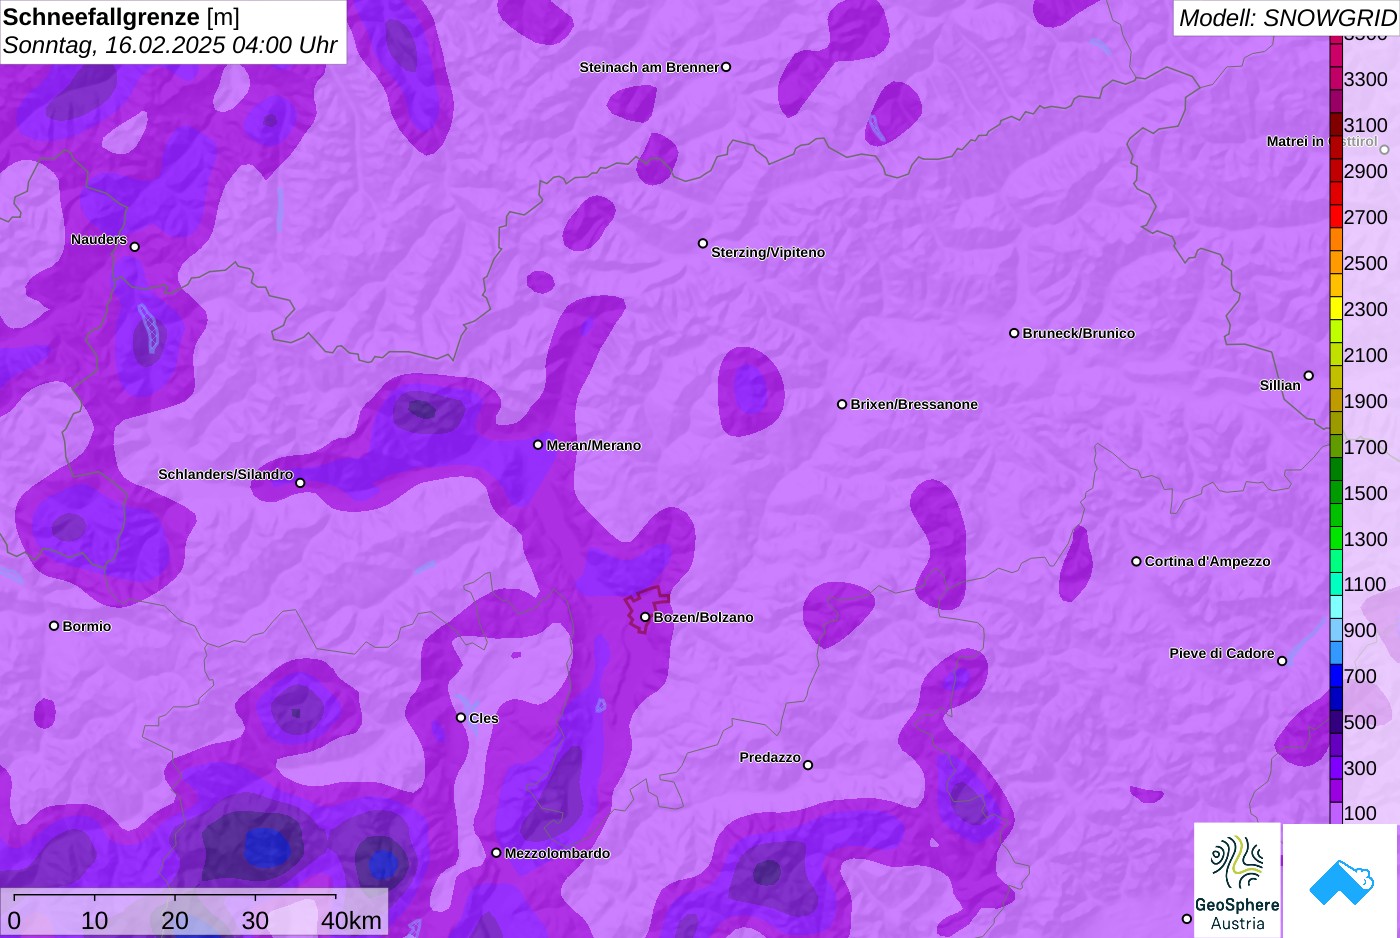Click the Steinach am Brenner marker

[726, 67]
